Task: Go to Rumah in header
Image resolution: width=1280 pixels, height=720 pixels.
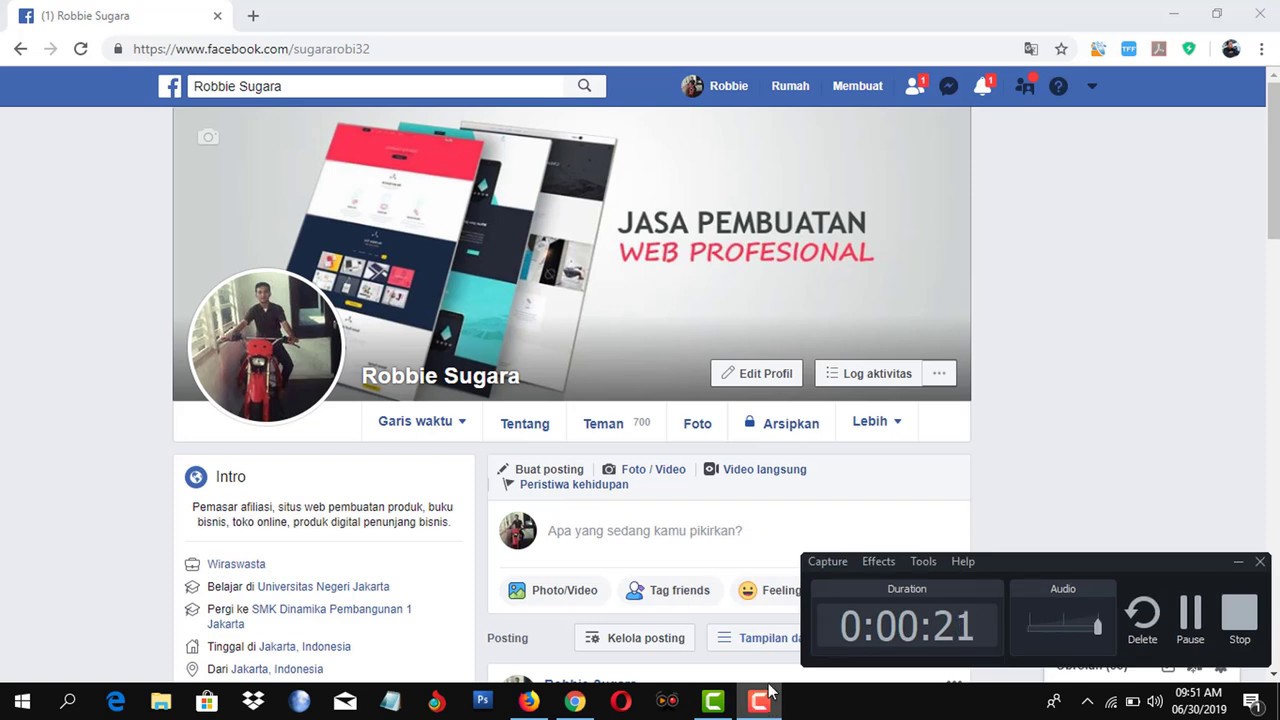Action: (790, 86)
